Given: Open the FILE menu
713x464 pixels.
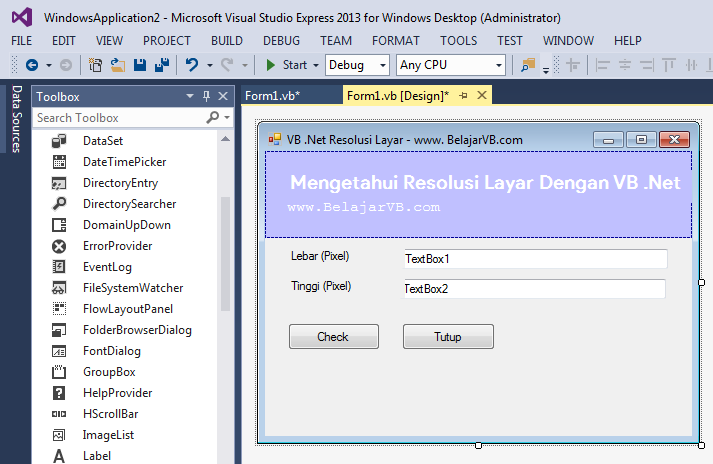Looking at the screenshot, I should [x=21, y=41].
